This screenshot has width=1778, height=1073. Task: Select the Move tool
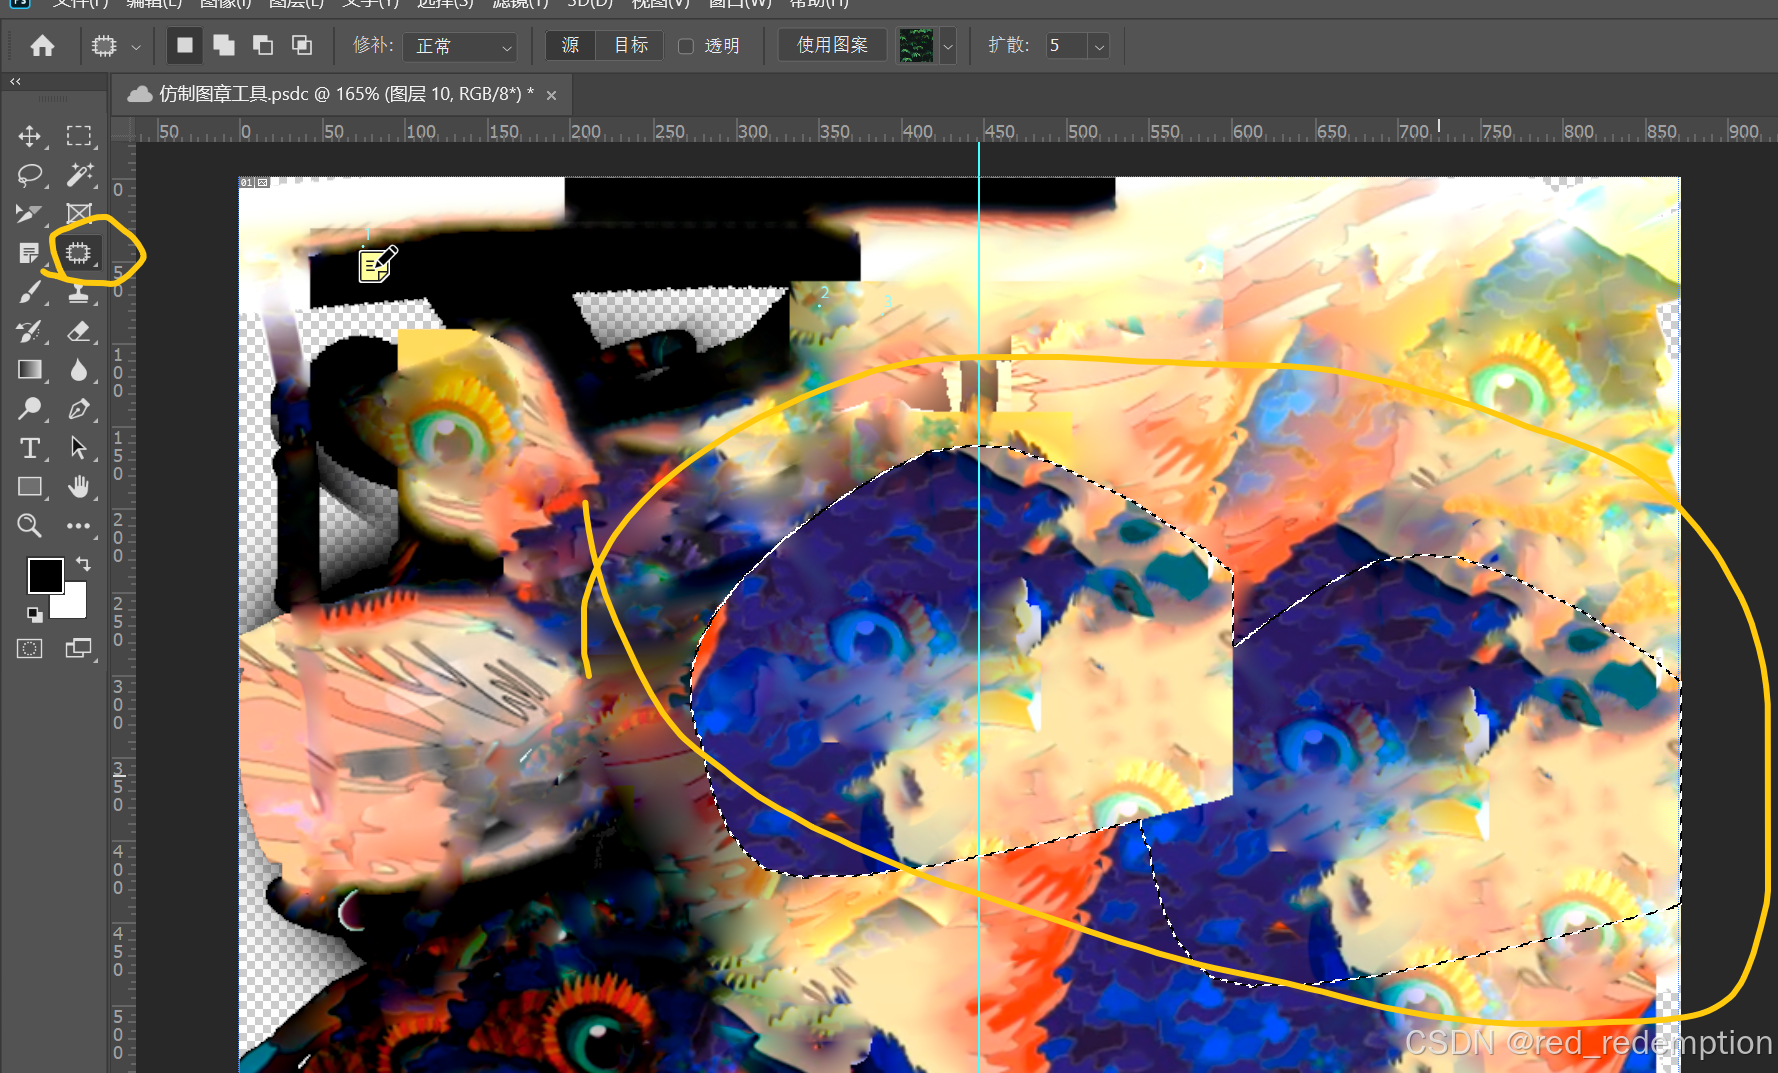29,136
